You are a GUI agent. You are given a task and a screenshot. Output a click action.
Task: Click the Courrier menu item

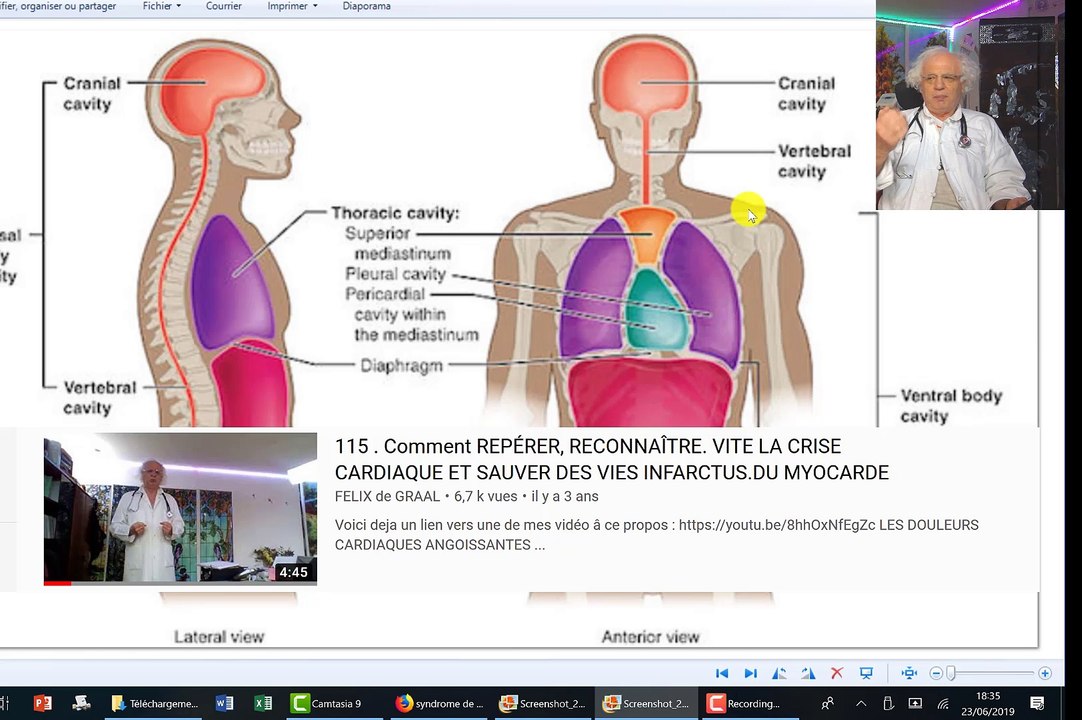pyautogui.click(x=224, y=6)
